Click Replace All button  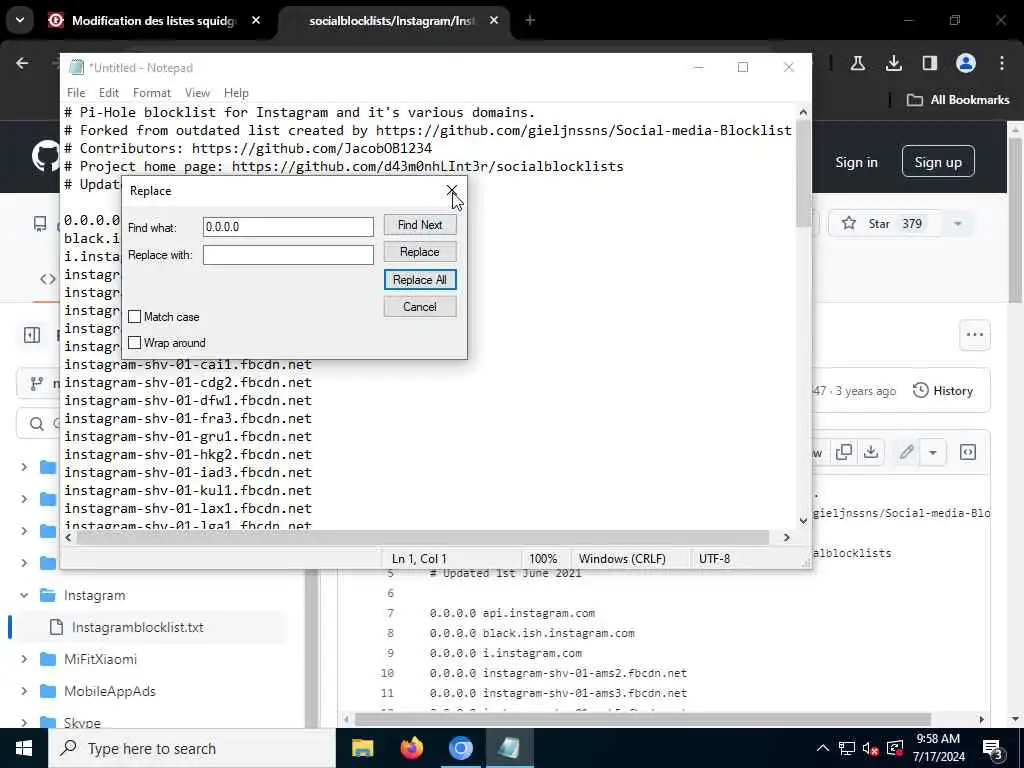[420, 280]
